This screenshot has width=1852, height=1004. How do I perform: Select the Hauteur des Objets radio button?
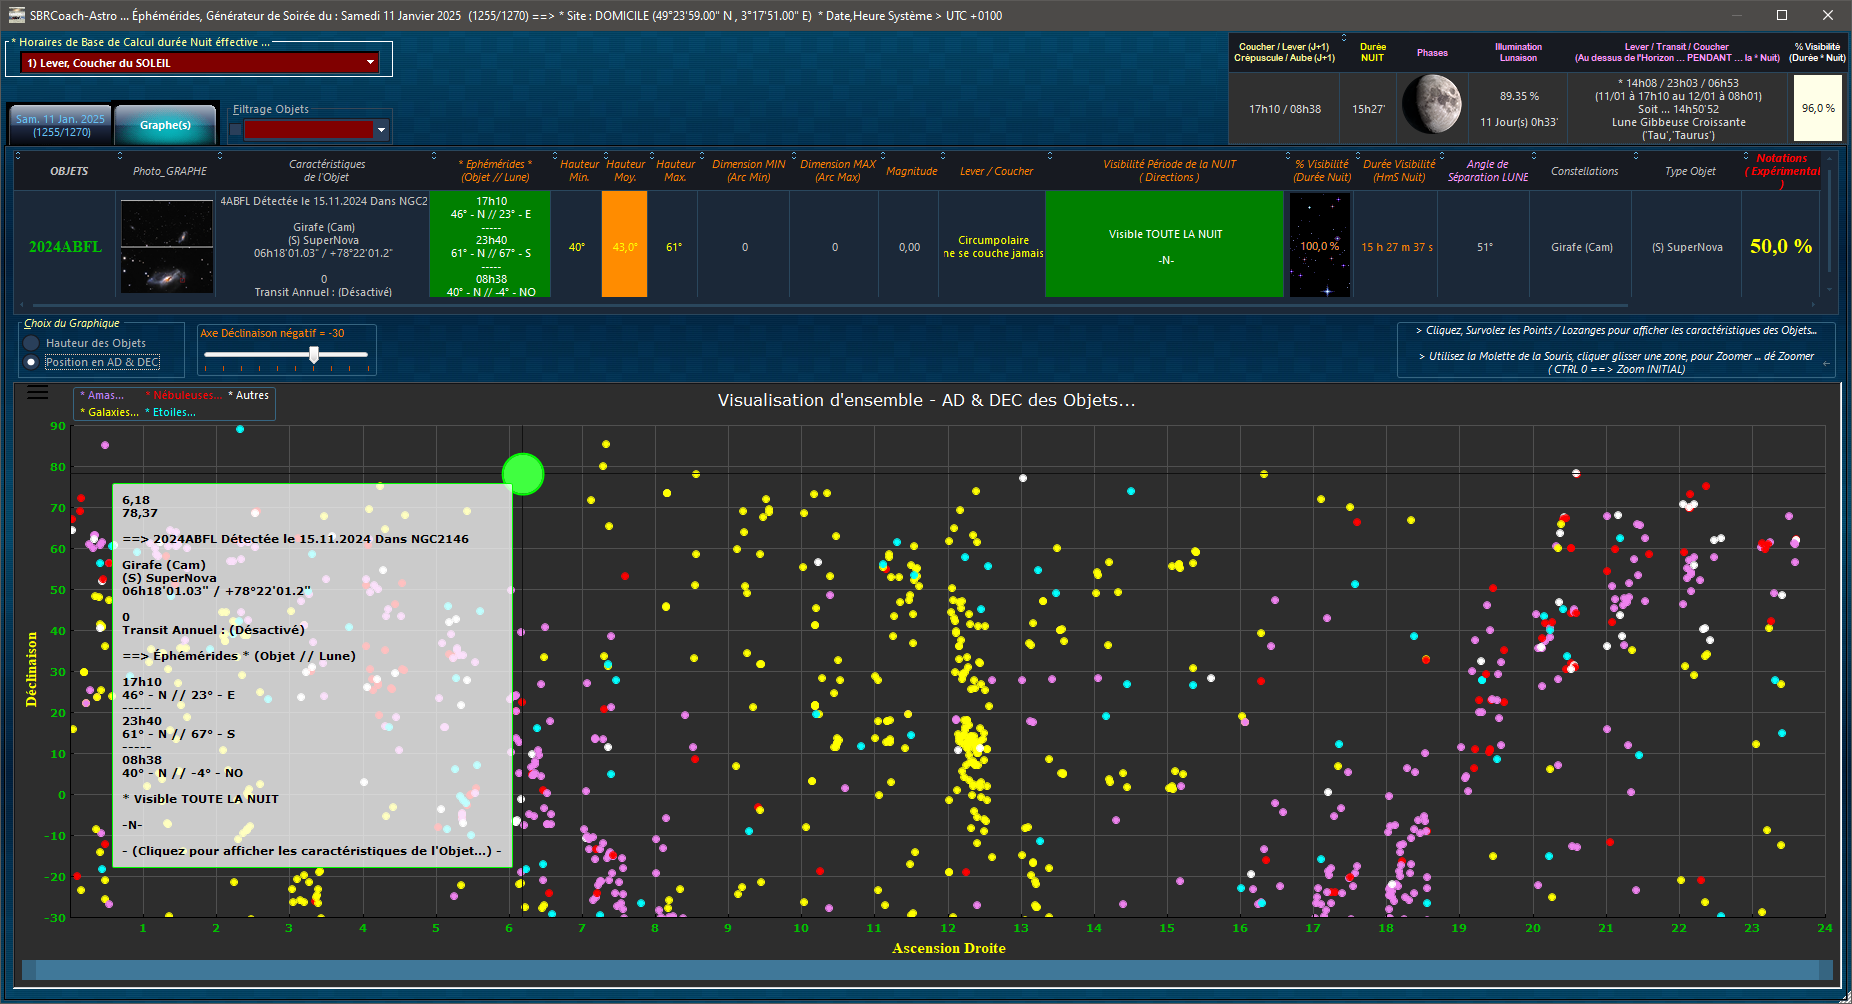point(31,343)
